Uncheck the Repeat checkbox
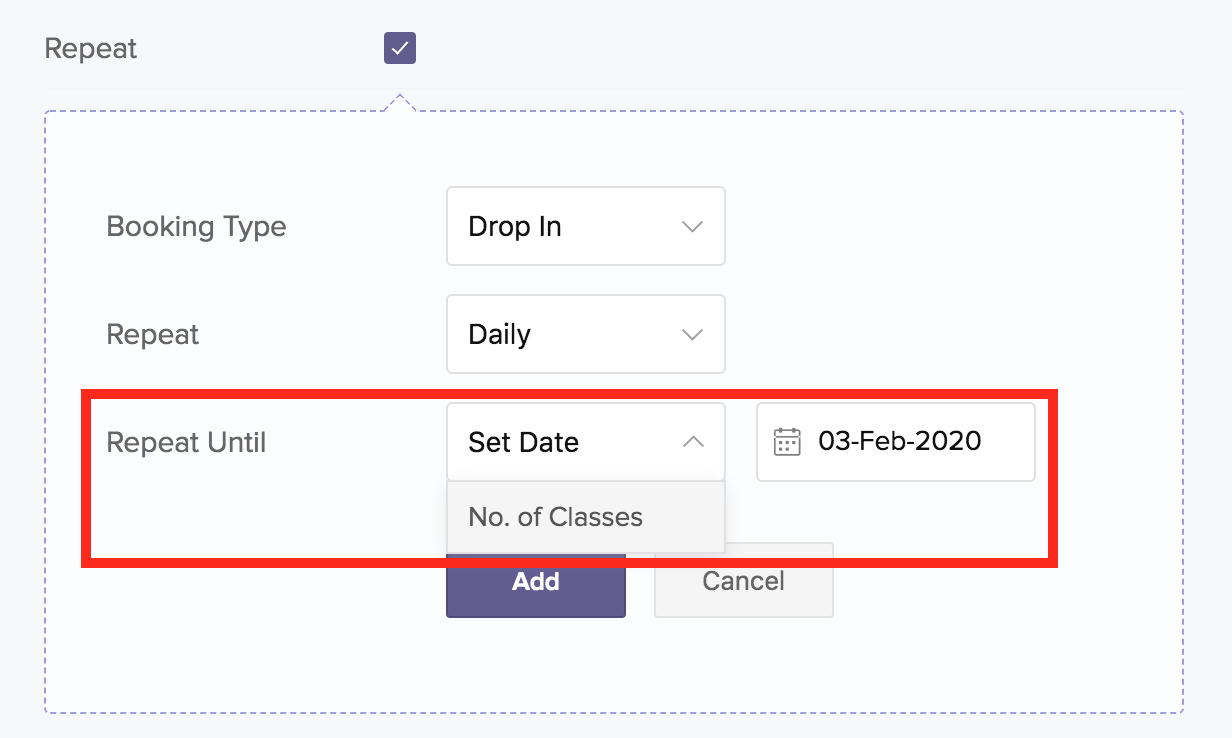Screen dimensions: 1232x738 click(400, 48)
